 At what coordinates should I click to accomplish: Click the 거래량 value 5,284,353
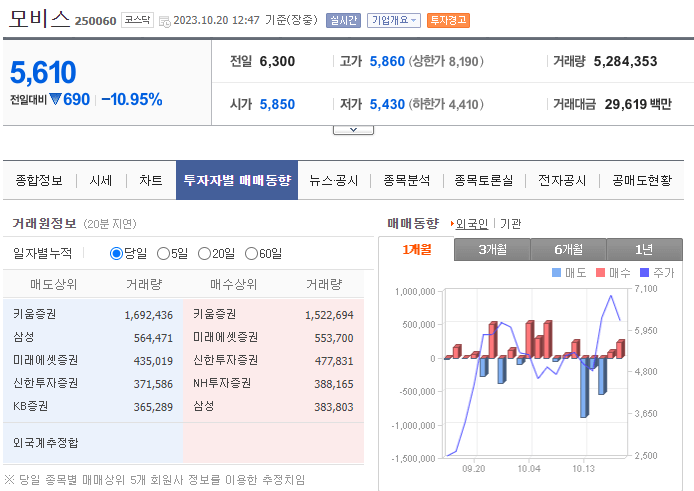625,61
